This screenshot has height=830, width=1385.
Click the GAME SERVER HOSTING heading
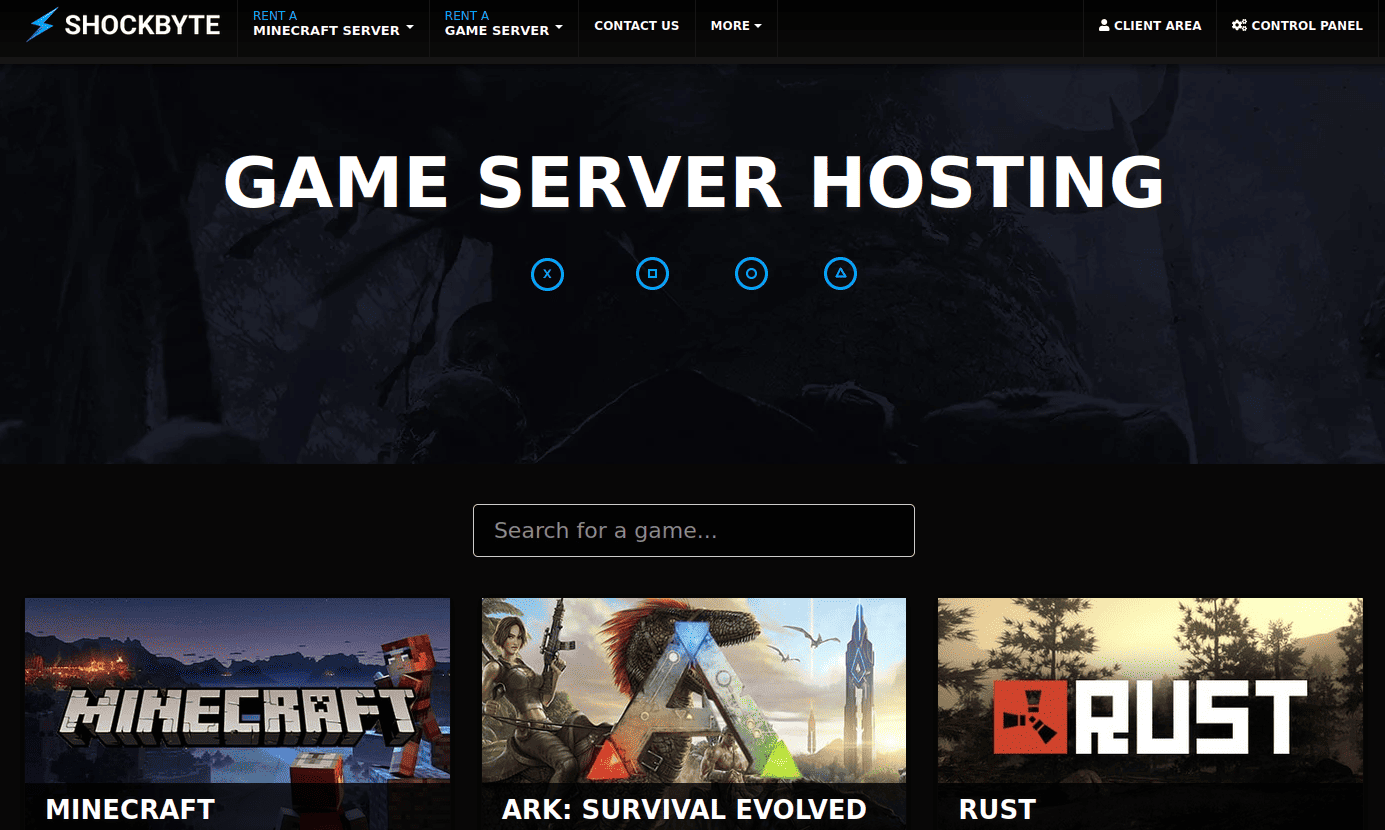693,182
